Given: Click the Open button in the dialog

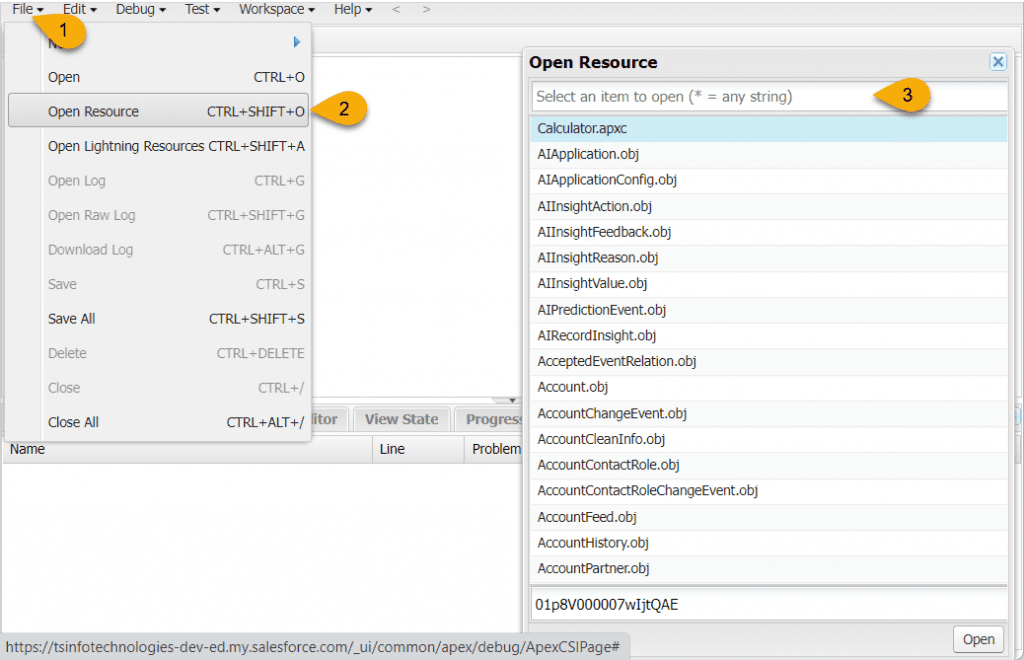Looking at the screenshot, I should pos(978,639).
